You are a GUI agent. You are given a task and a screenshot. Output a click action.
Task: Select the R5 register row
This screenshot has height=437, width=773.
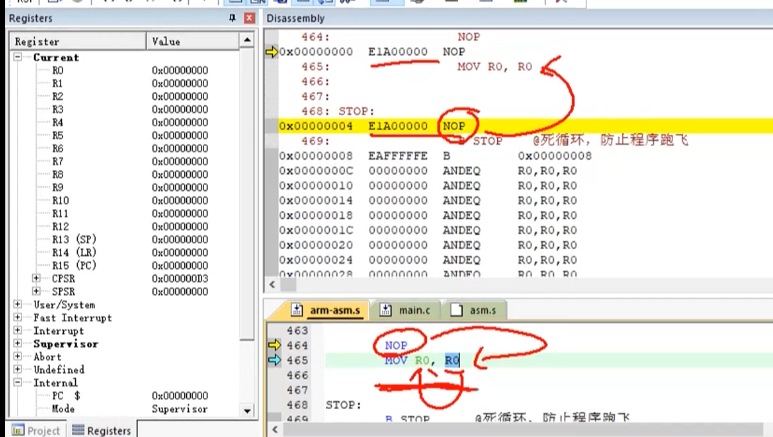126,135
